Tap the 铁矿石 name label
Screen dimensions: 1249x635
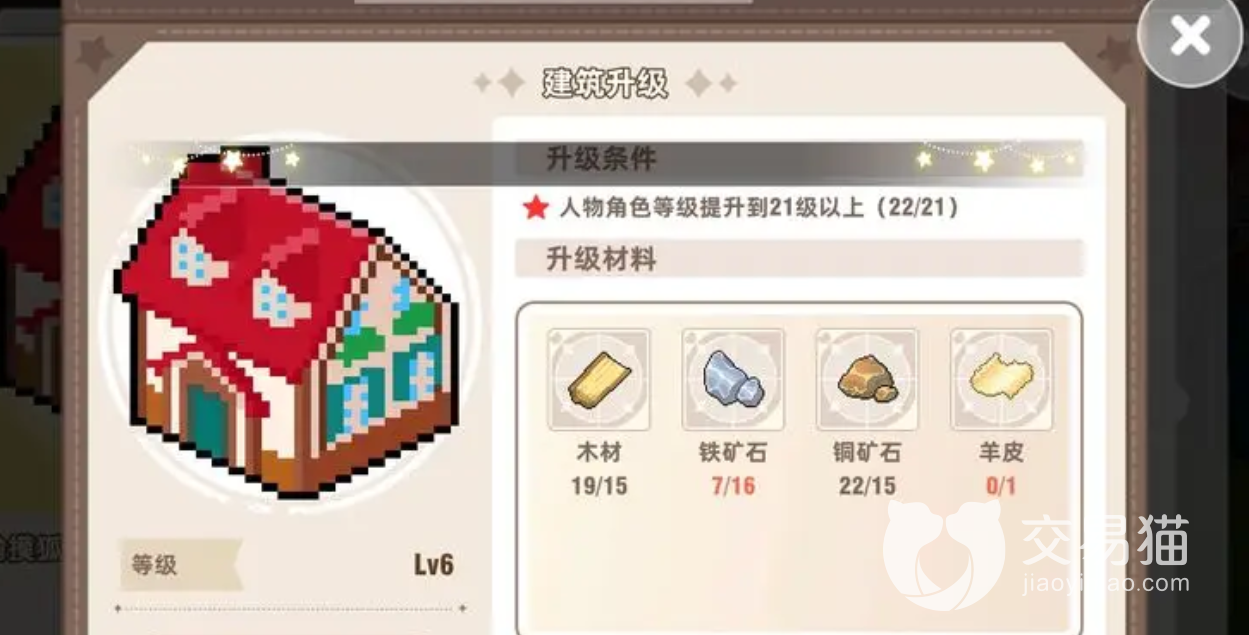(733, 453)
